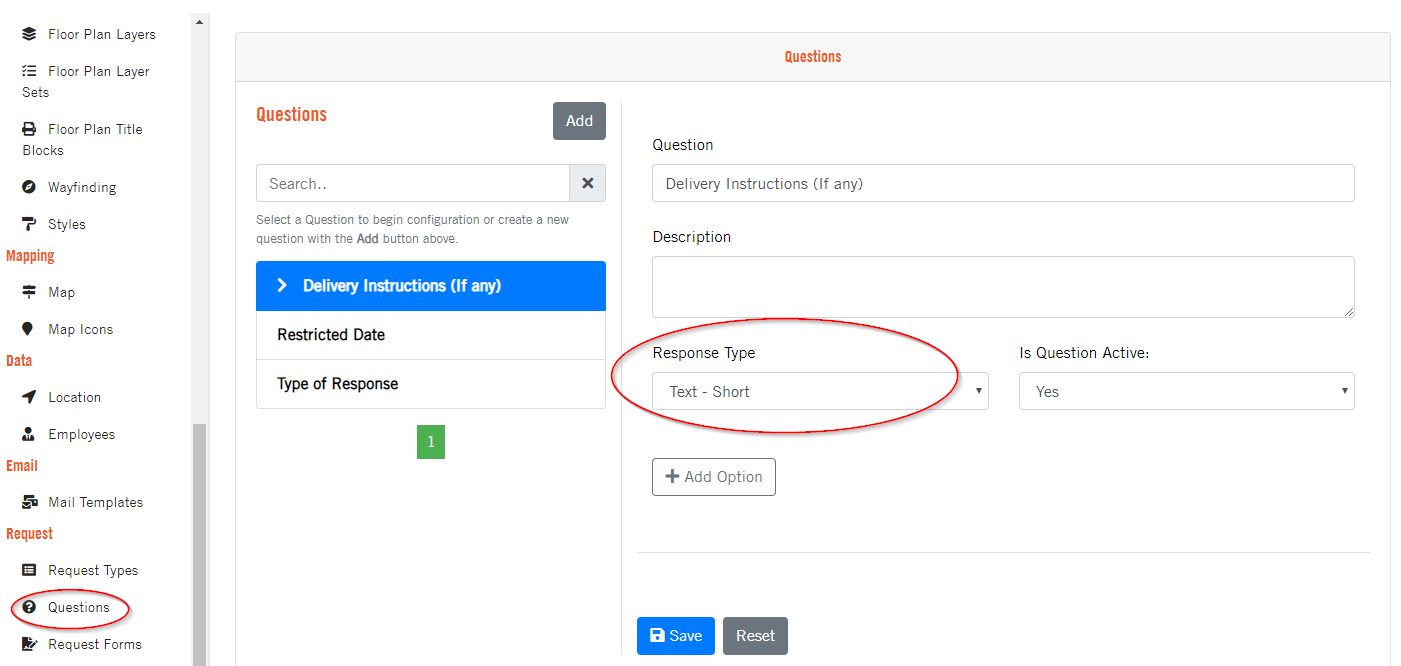Click the Map Icons pin marker icon
This screenshot has height=666, width=1401.
[x=28, y=329]
